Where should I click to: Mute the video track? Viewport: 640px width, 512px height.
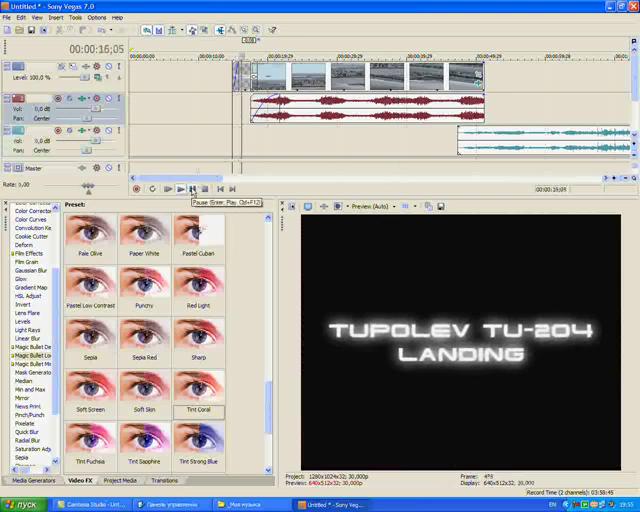click(x=109, y=66)
